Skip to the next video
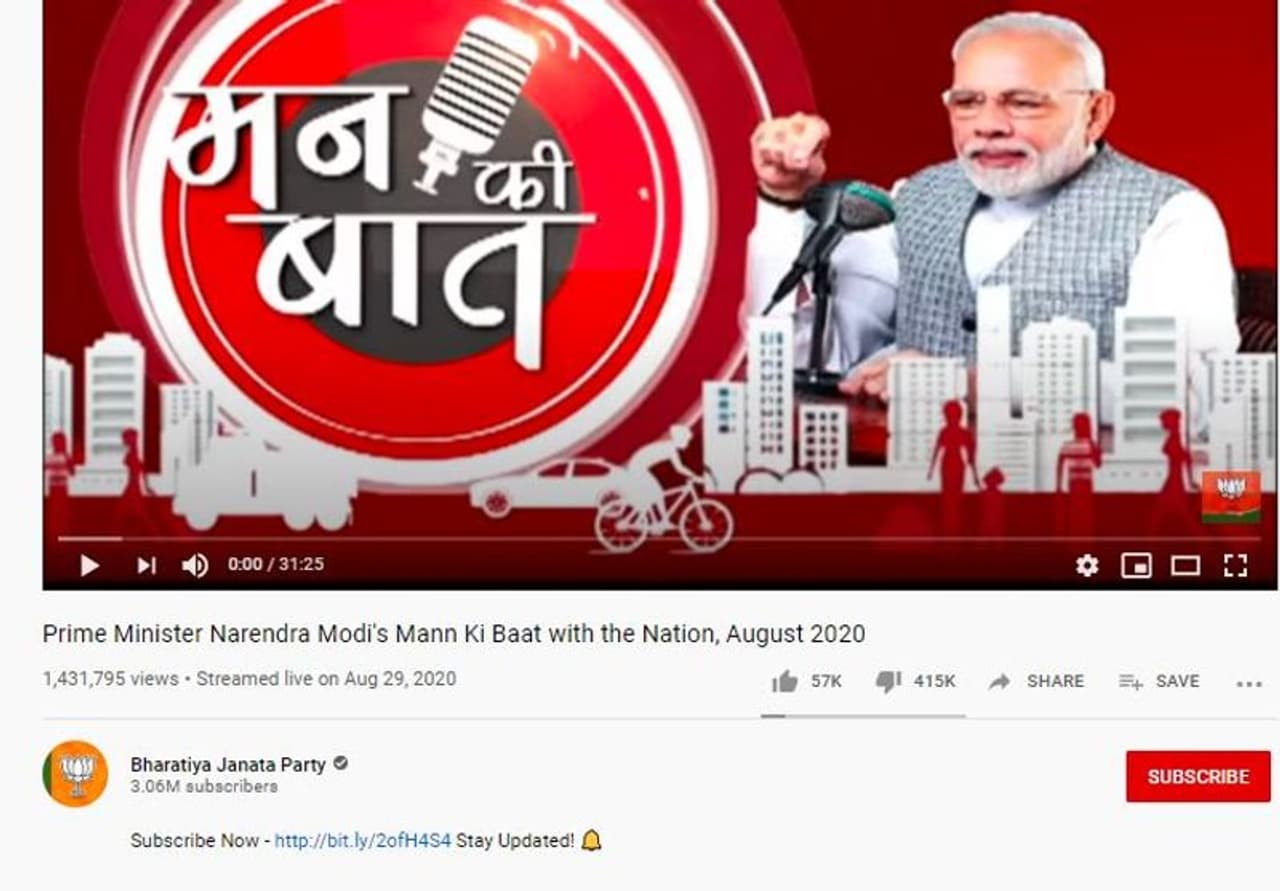This screenshot has height=891, width=1280. (x=146, y=565)
